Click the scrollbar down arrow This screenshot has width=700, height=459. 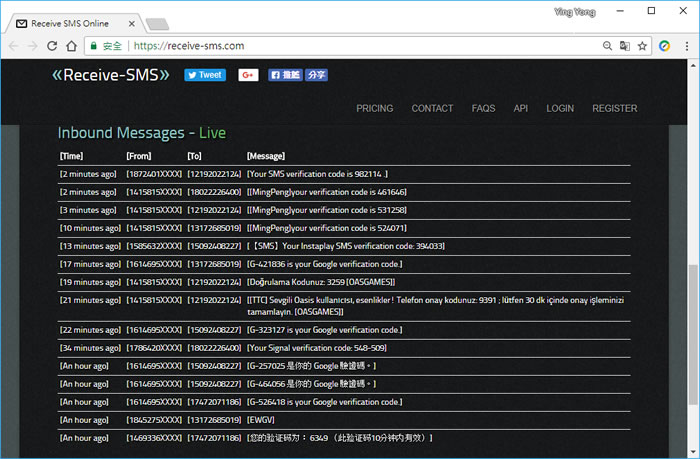(x=693, y=452)
